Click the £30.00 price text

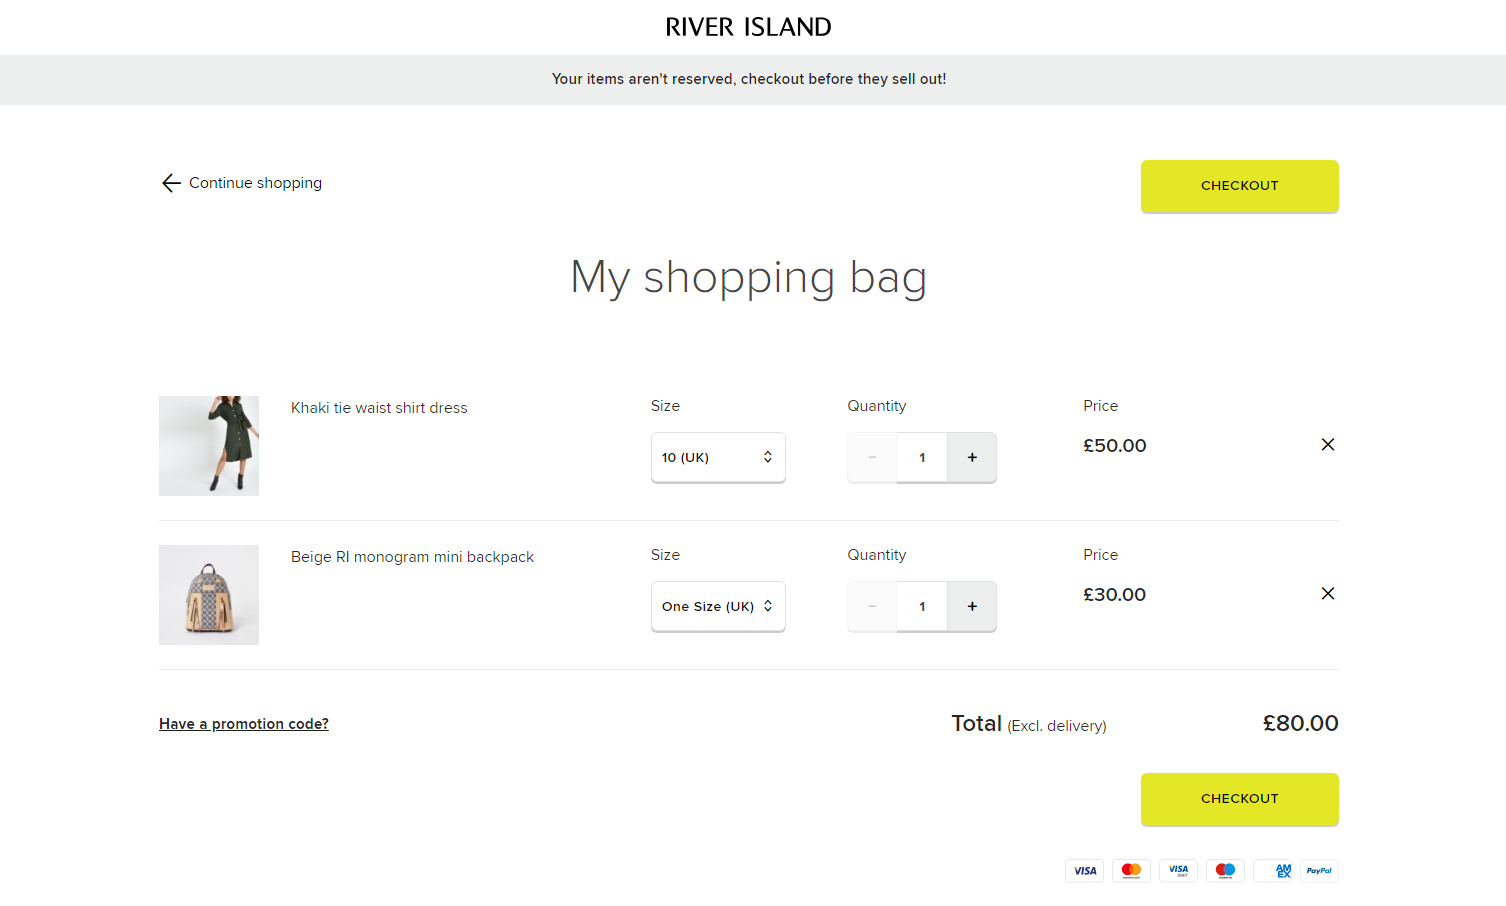click(1115, 595)
